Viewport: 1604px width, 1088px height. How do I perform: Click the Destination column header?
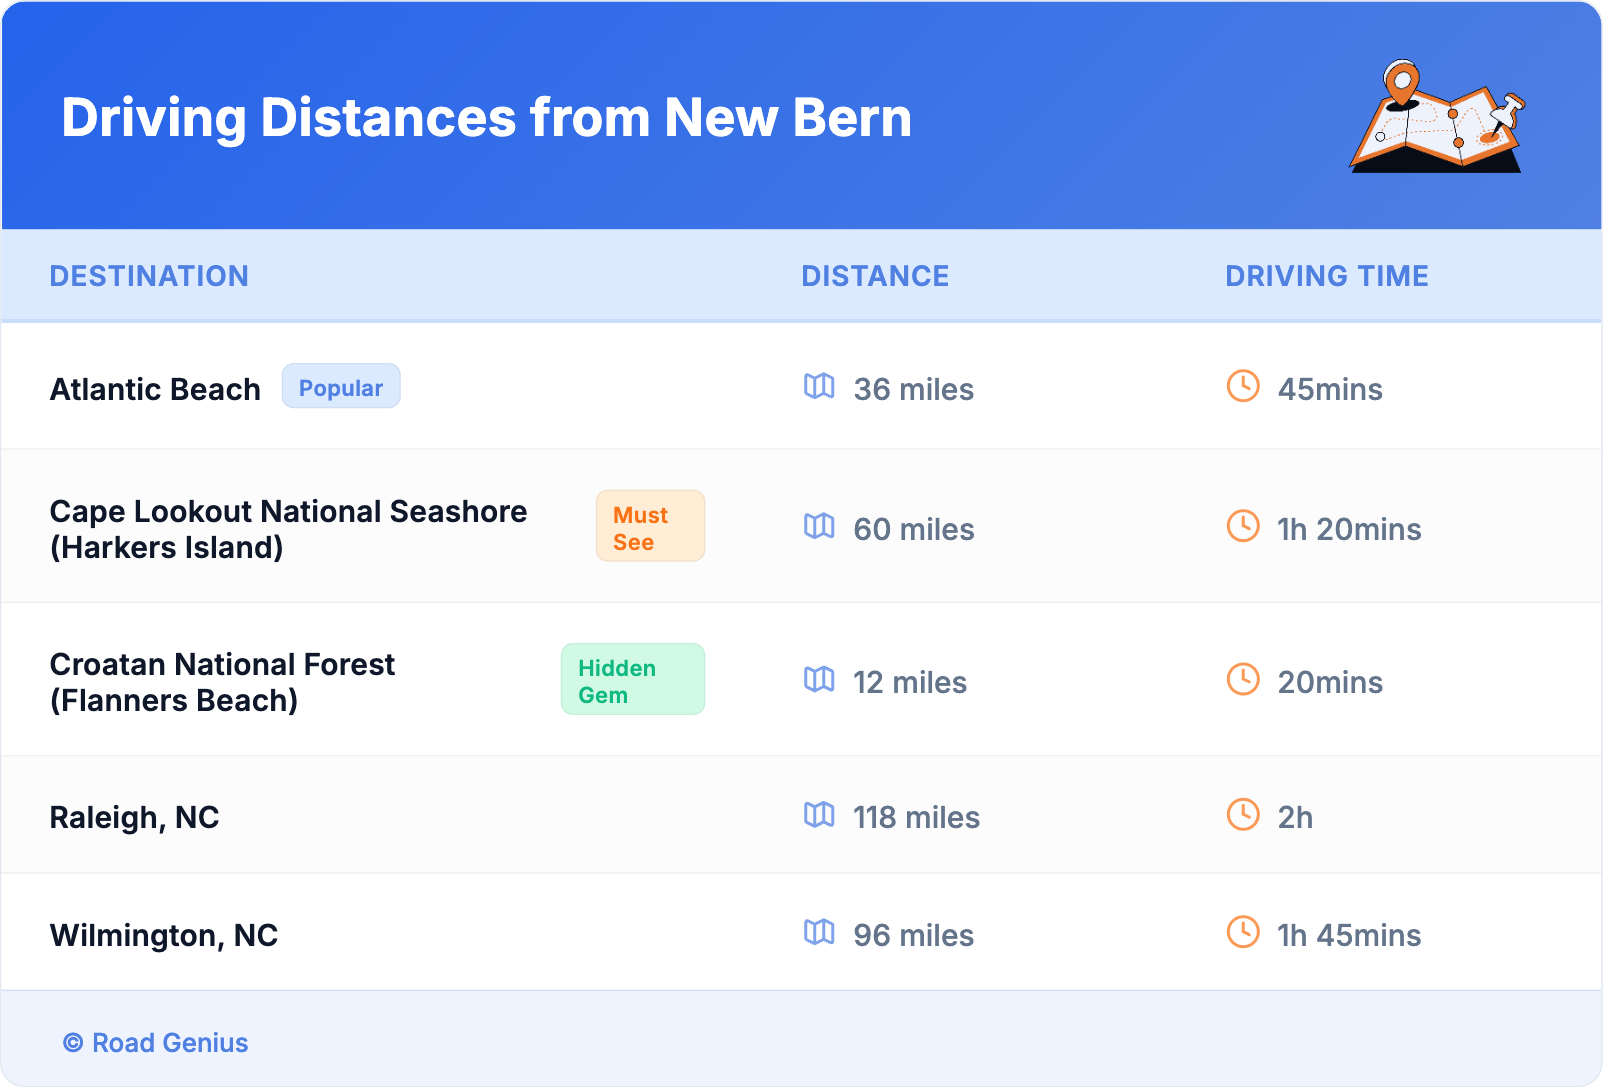(x=149, y=276)
